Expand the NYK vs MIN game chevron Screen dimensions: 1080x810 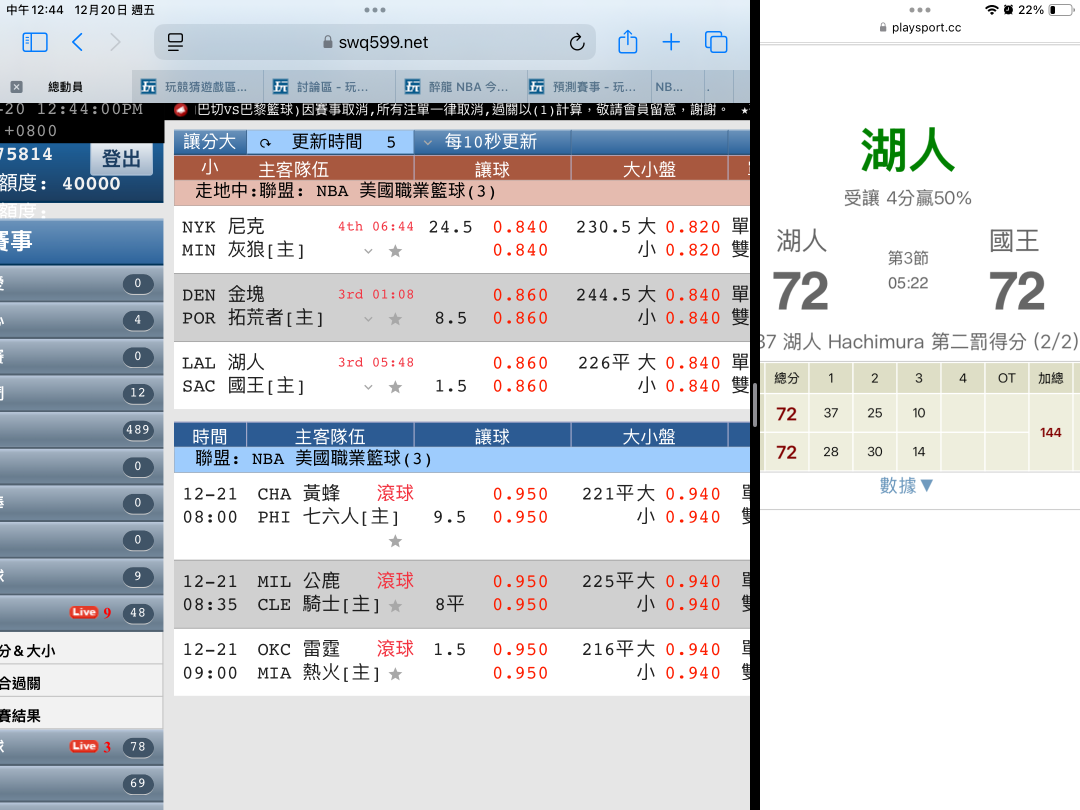pos(368,251)
